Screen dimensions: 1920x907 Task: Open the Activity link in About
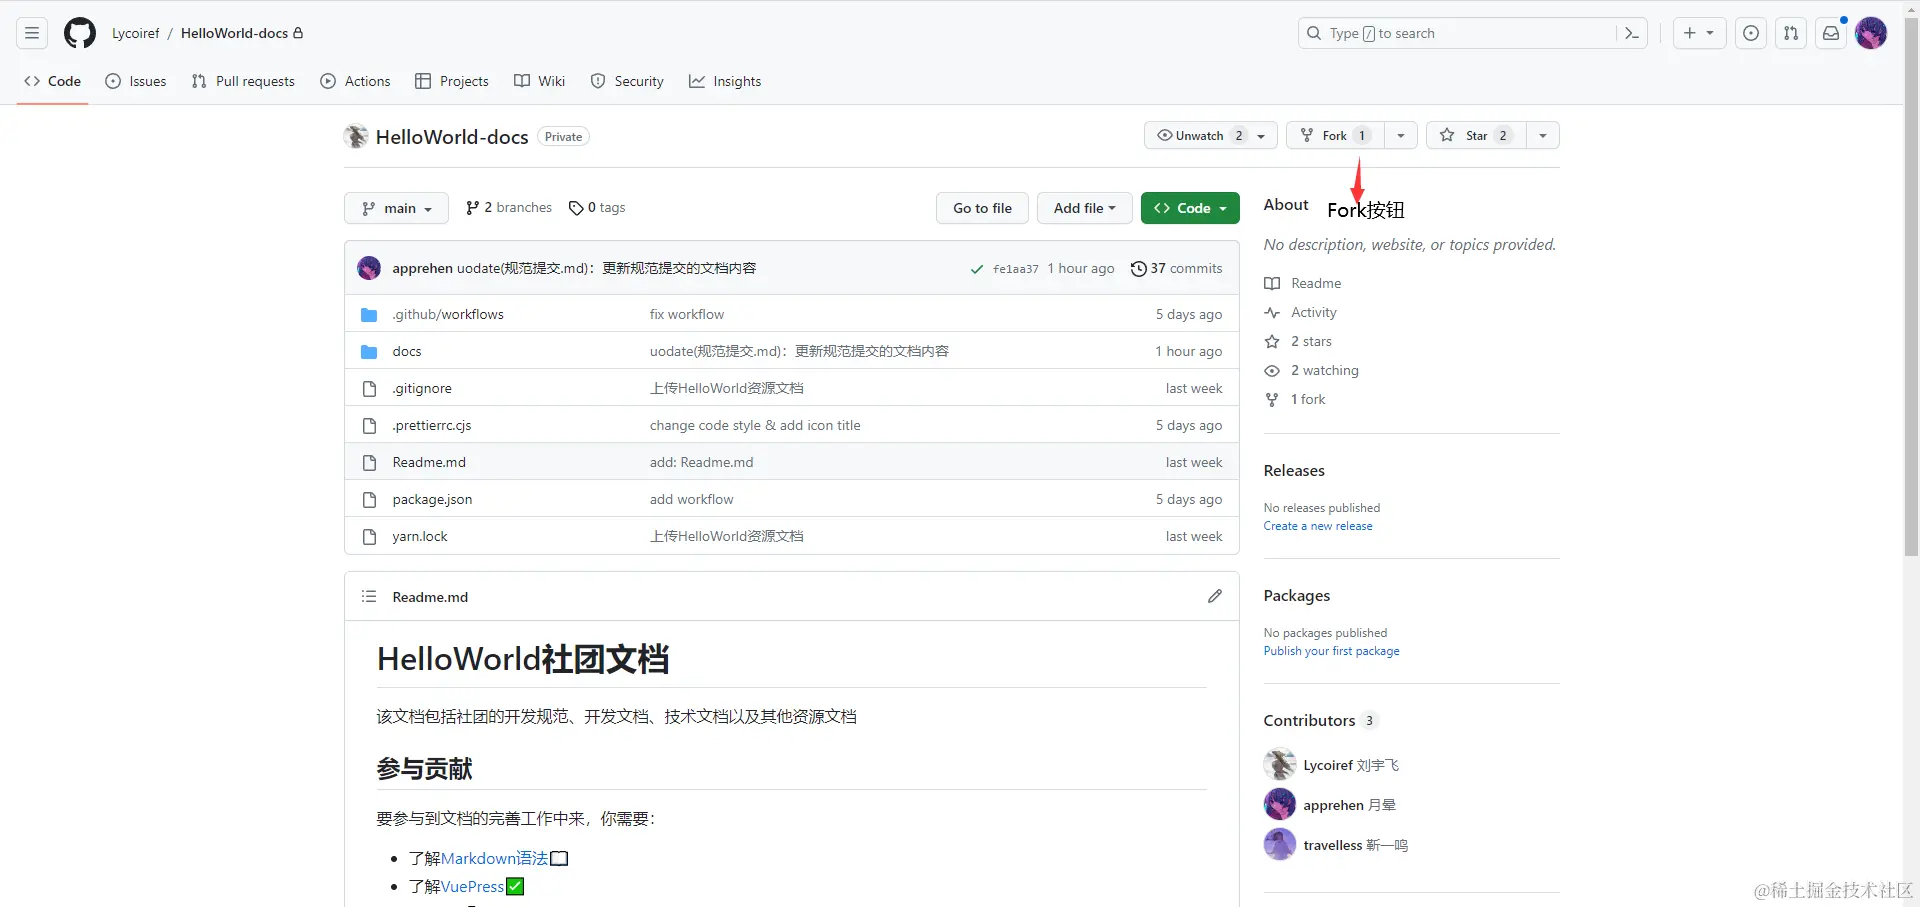pyautogui.click(x=1300, y=312)
